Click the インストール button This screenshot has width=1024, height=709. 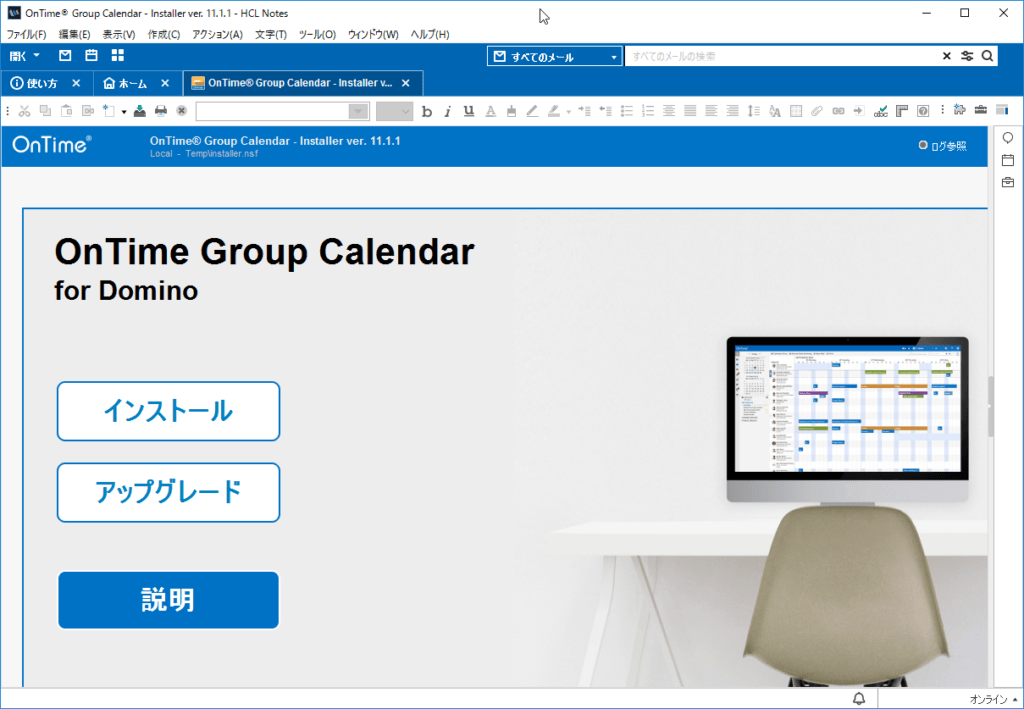168,411
